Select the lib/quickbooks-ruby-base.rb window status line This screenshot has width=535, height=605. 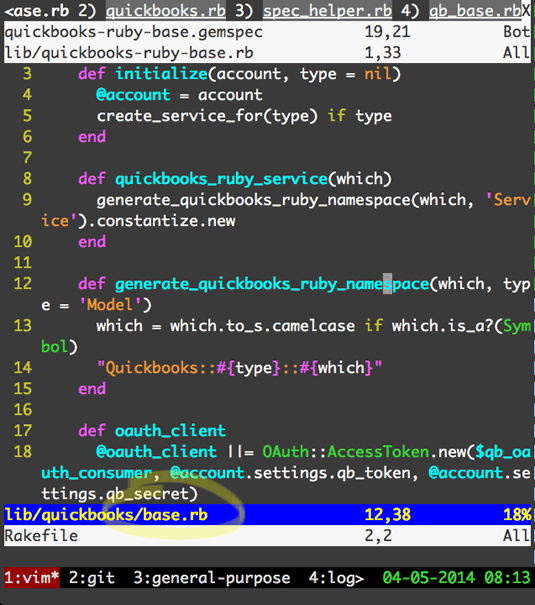(x=267, y=53)
